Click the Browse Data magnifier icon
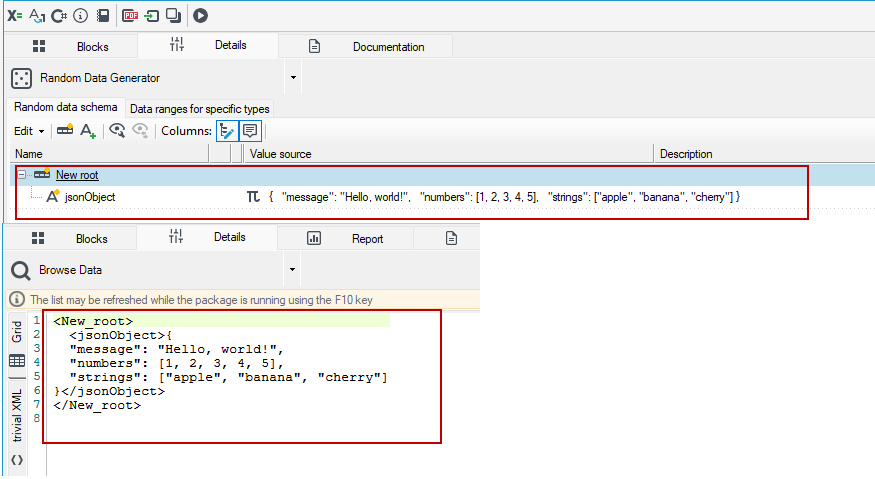 21,270
